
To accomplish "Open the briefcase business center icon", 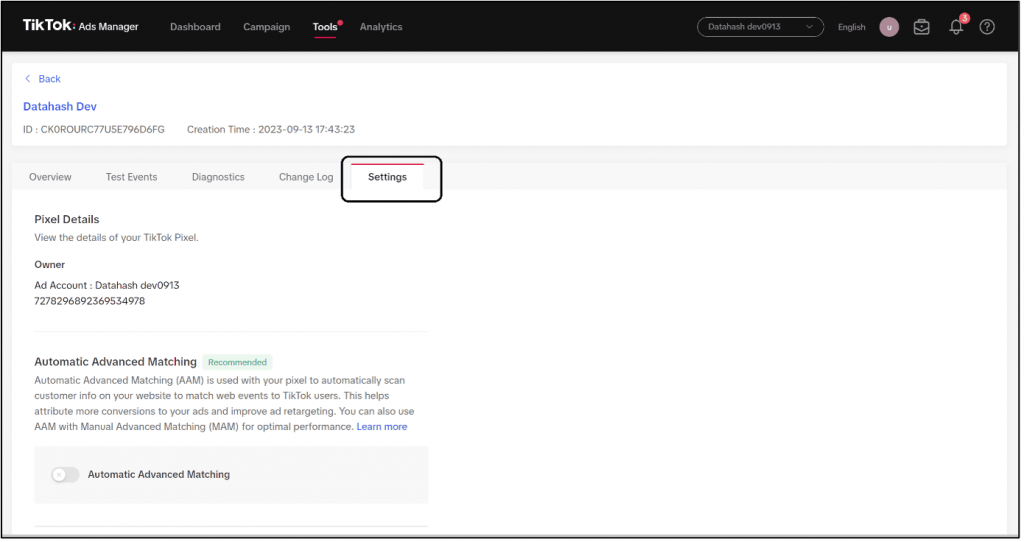I will coord(921,27).
